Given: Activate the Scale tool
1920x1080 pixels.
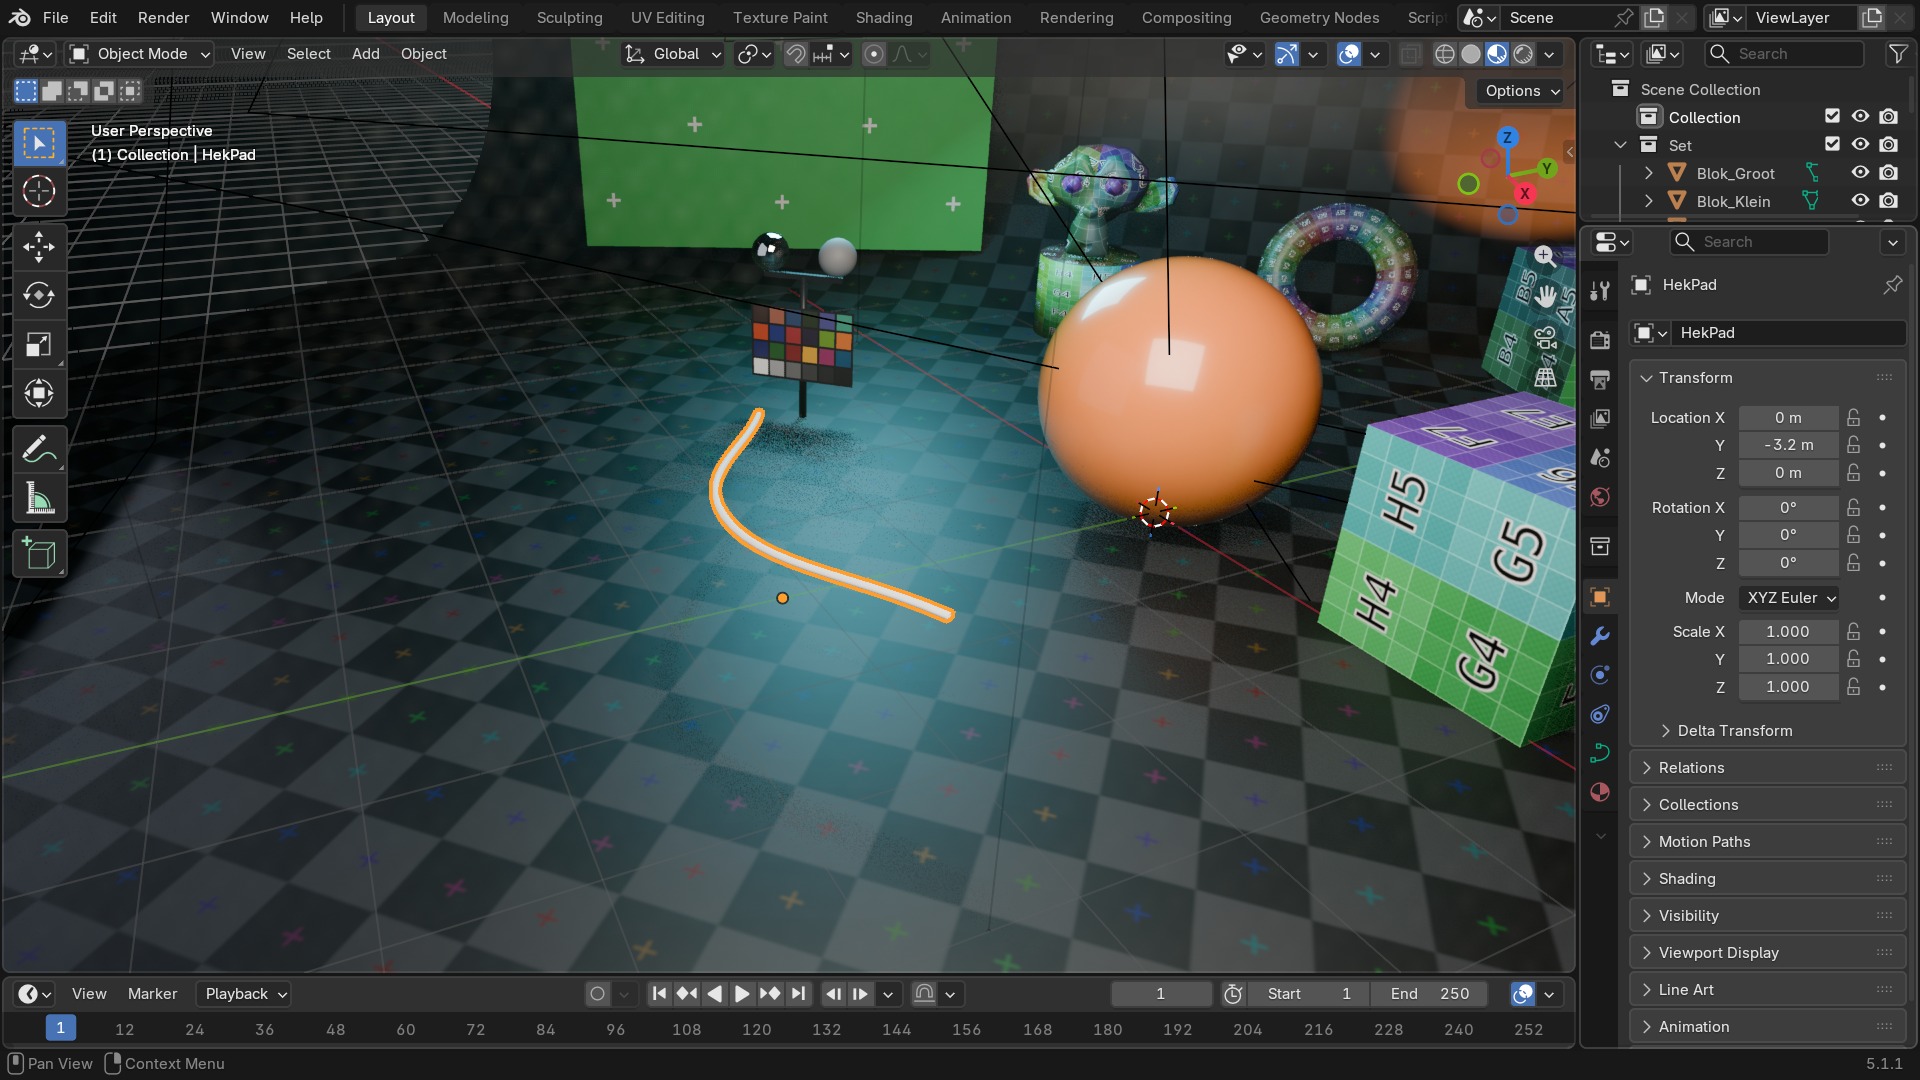Looking at the screenshot, I should point(39,344).
